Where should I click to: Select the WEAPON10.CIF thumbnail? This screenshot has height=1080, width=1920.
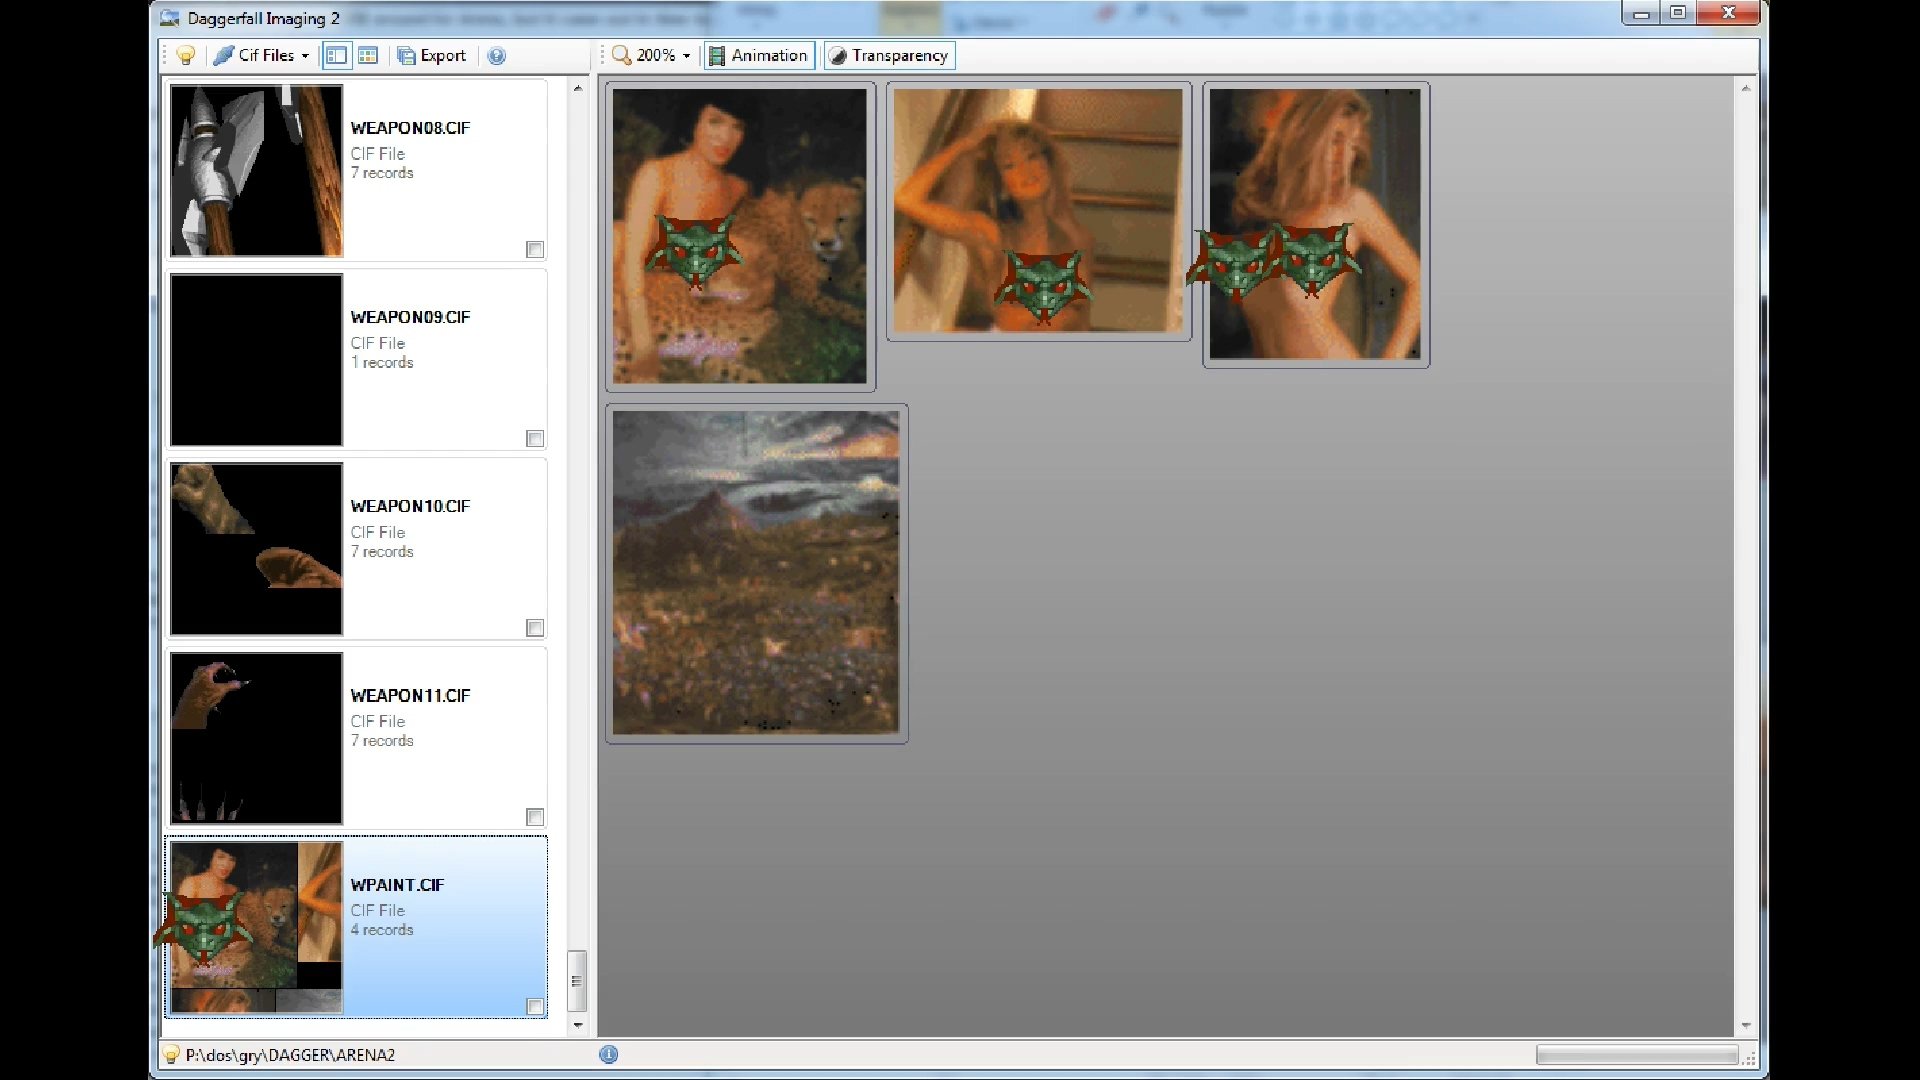click(x=256, y=548)
